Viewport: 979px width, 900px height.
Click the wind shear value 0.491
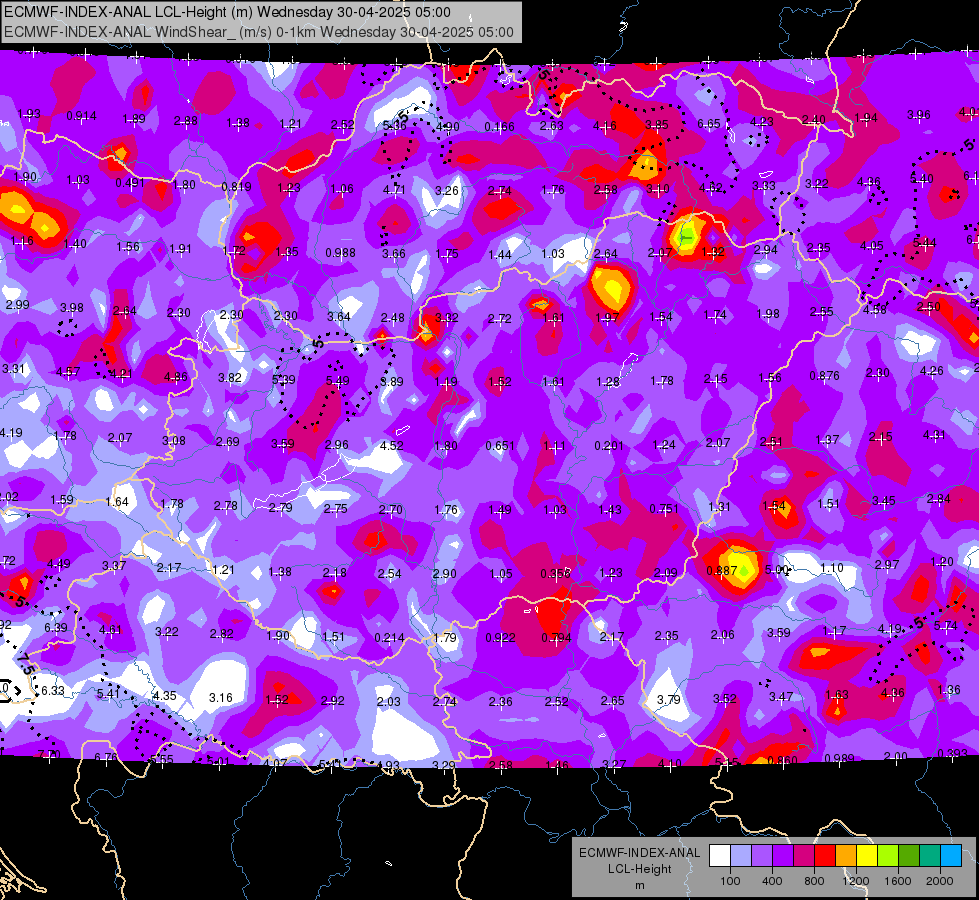click(x=130, y=183)
